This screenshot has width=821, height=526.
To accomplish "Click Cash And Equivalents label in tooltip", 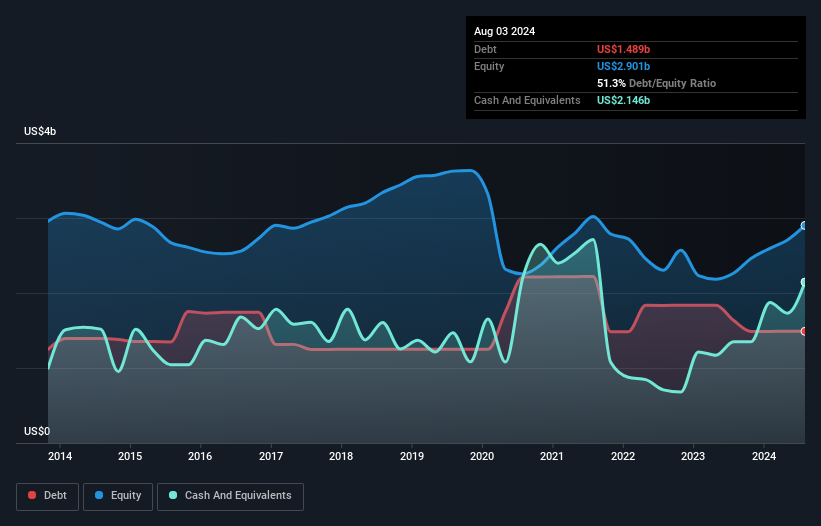I will 527,100.
